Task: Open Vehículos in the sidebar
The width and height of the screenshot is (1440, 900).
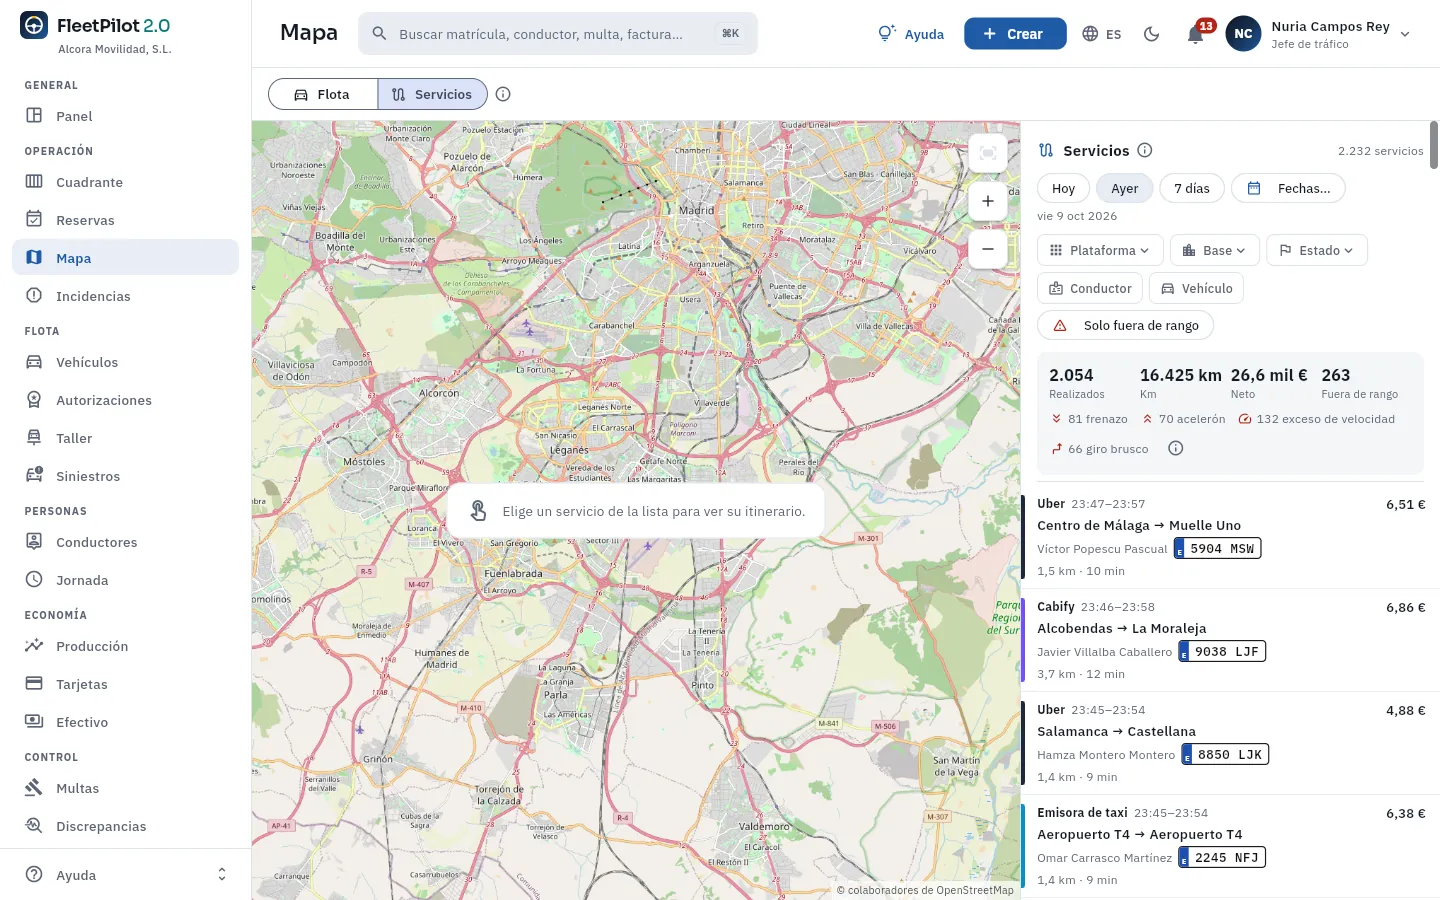Action: click(126, 362)
